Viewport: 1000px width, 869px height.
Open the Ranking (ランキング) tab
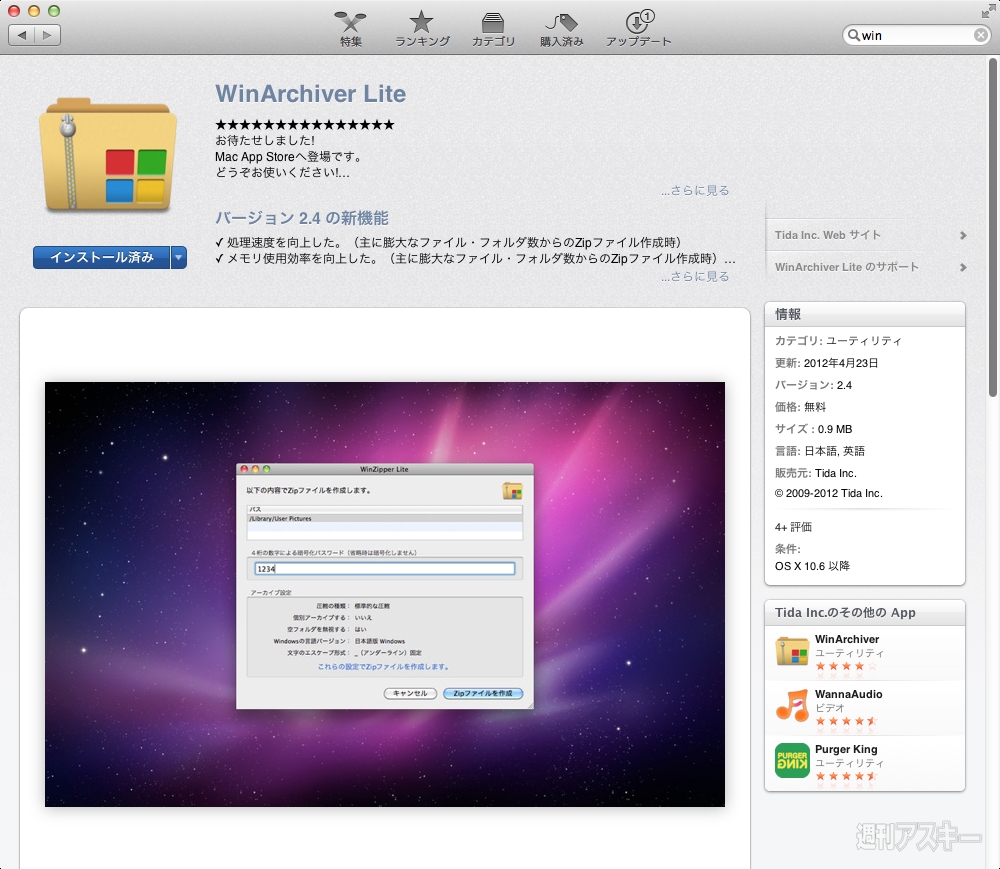[422, 29]
